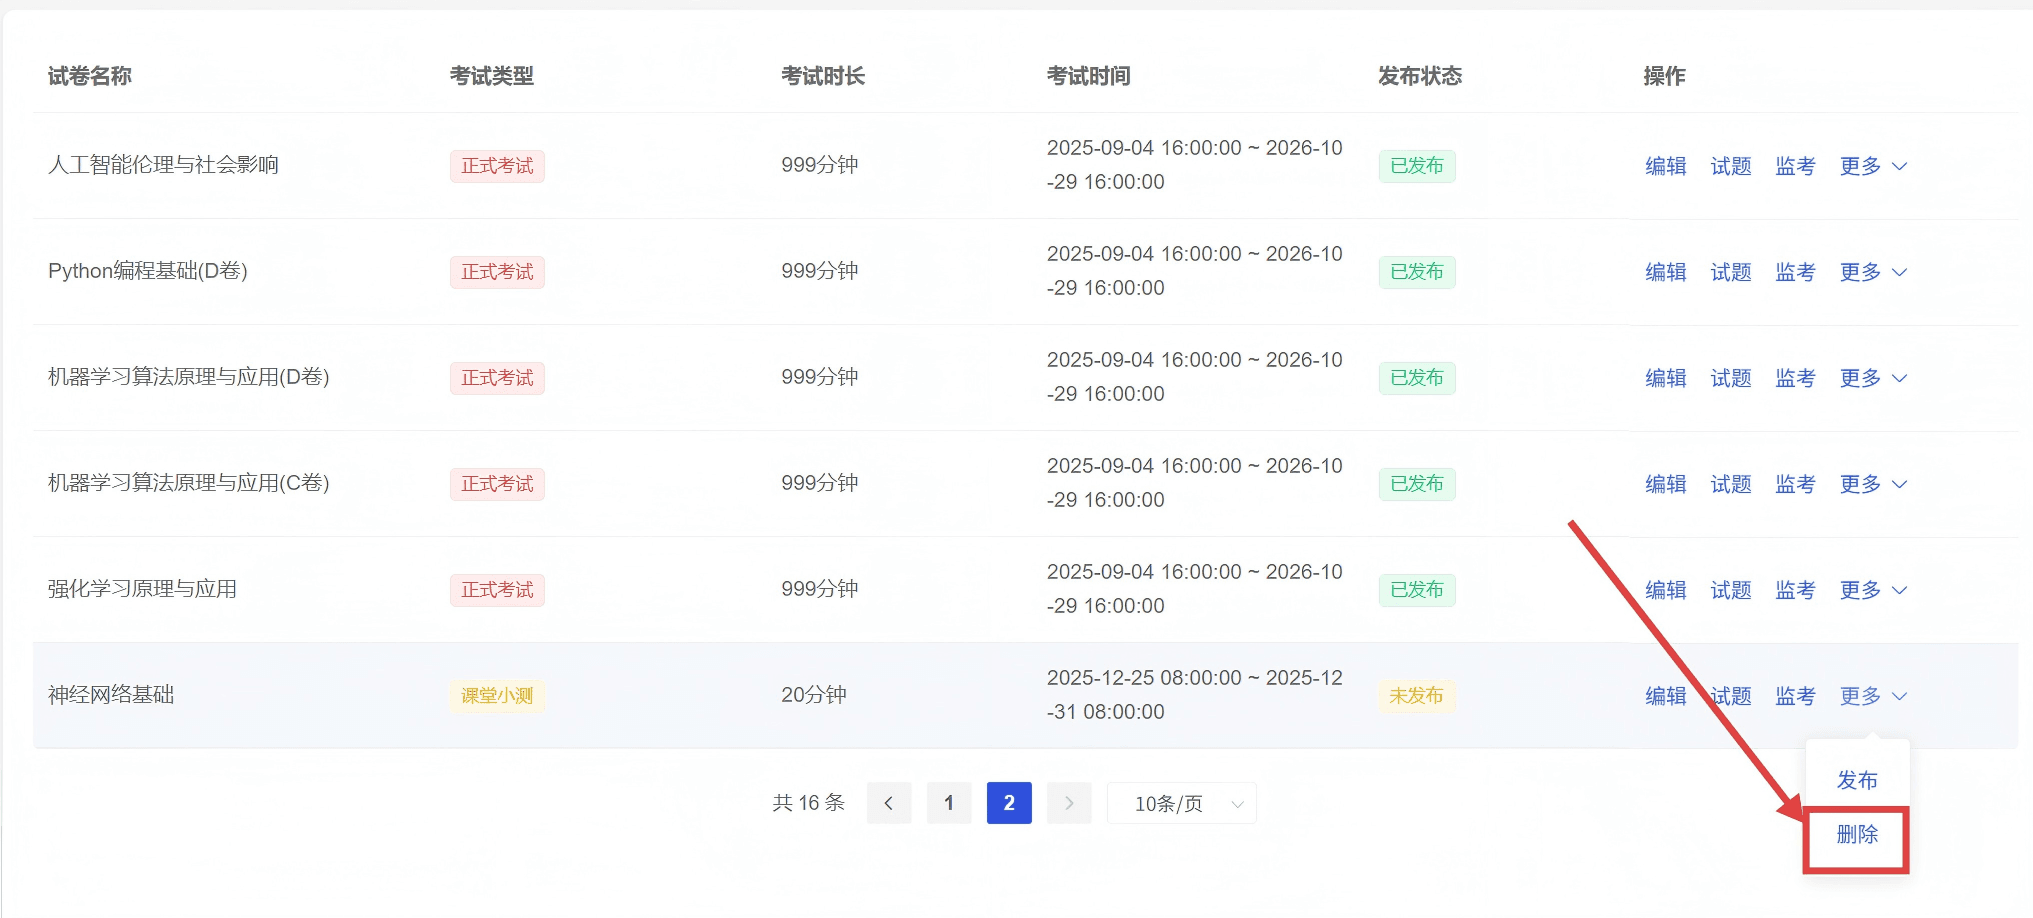This screenshot has height=918, width=2033.
Task: Go to previous page arrow in pagination
Action: [x=888, y=803]
